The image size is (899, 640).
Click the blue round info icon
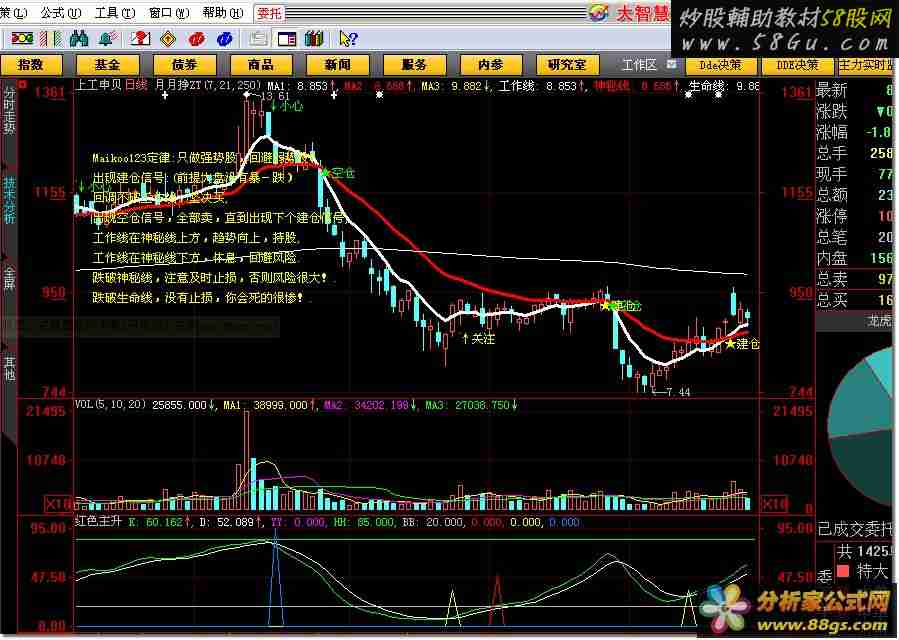[224, 39]
